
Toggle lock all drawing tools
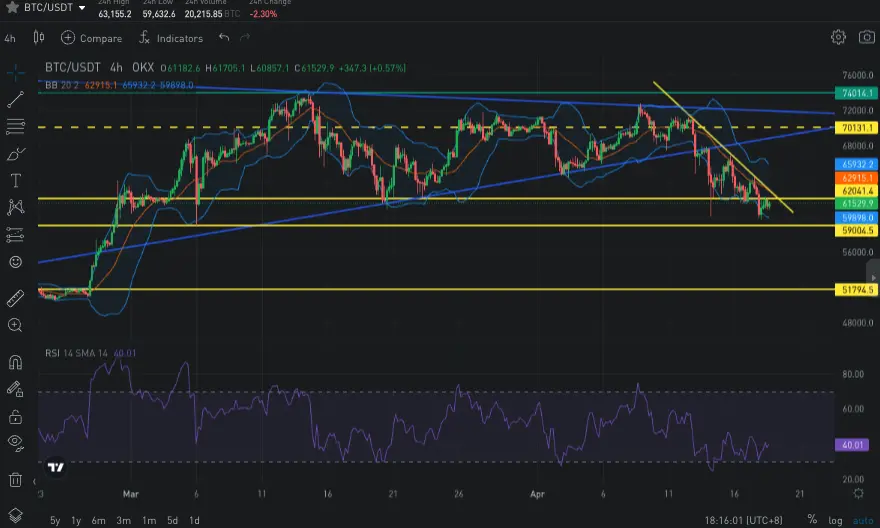[15, 416]
